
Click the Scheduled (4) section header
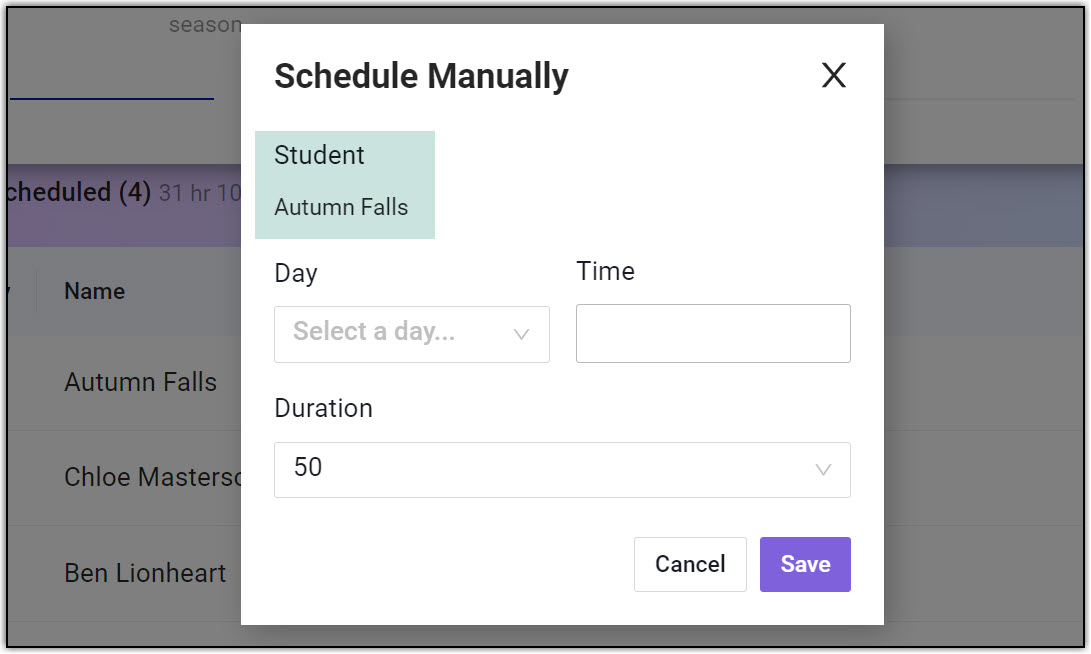pos(75,192)
